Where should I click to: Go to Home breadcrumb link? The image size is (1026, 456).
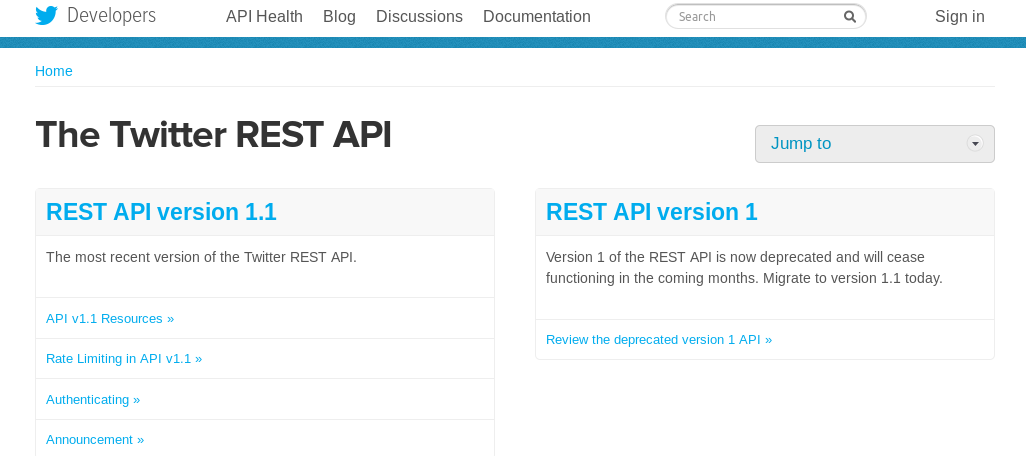[x=54, y=71]
